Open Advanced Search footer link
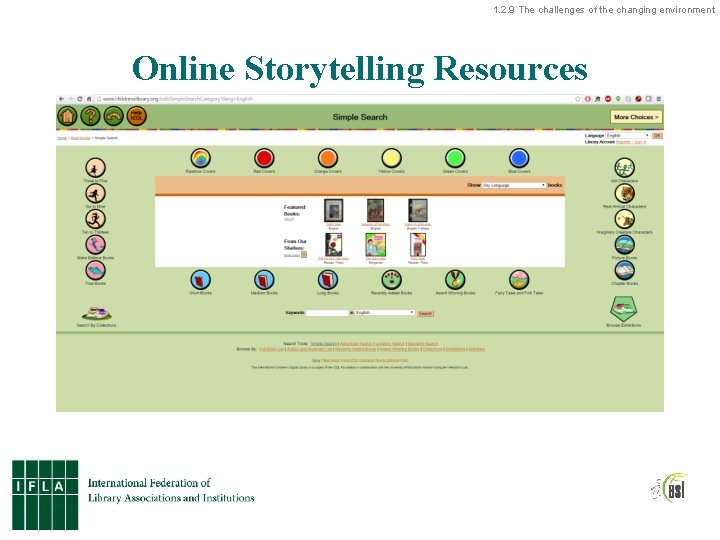The image size is (720, 540). (x=356, y=343)
